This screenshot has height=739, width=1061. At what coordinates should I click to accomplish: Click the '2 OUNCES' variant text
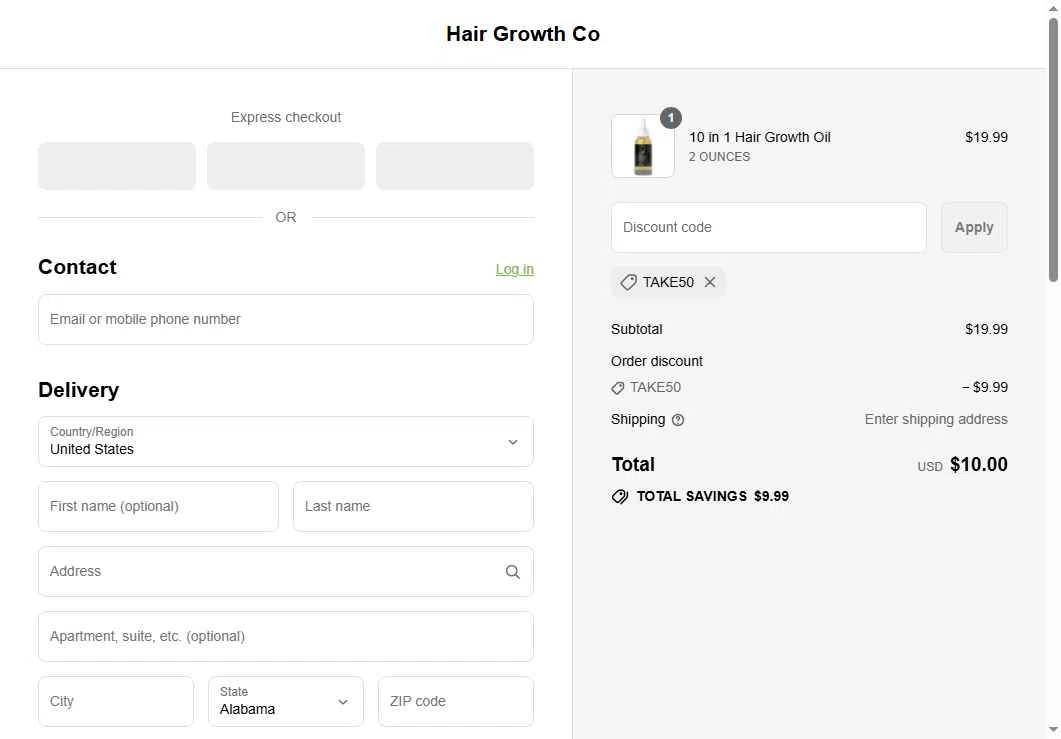(719, 157)
